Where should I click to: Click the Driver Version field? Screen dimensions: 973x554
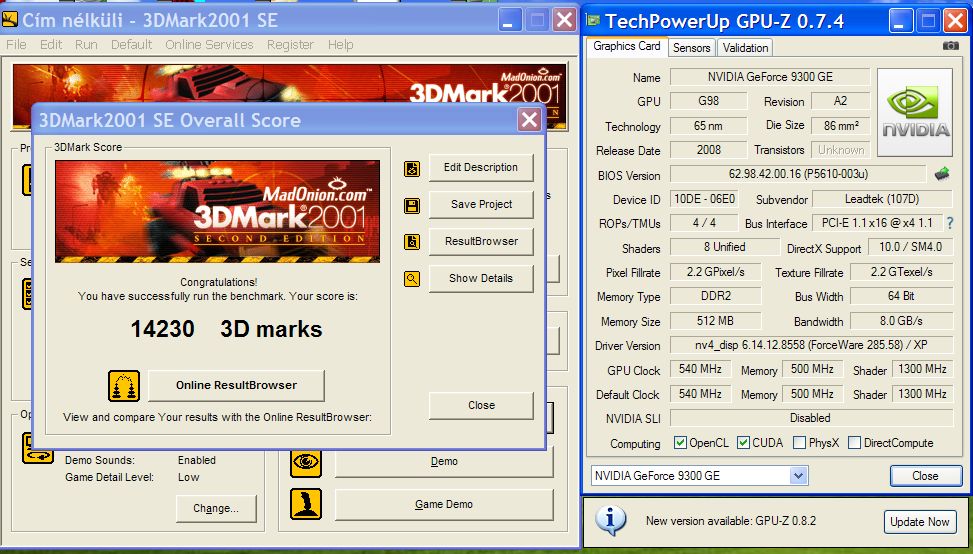(x=811, y=345)
